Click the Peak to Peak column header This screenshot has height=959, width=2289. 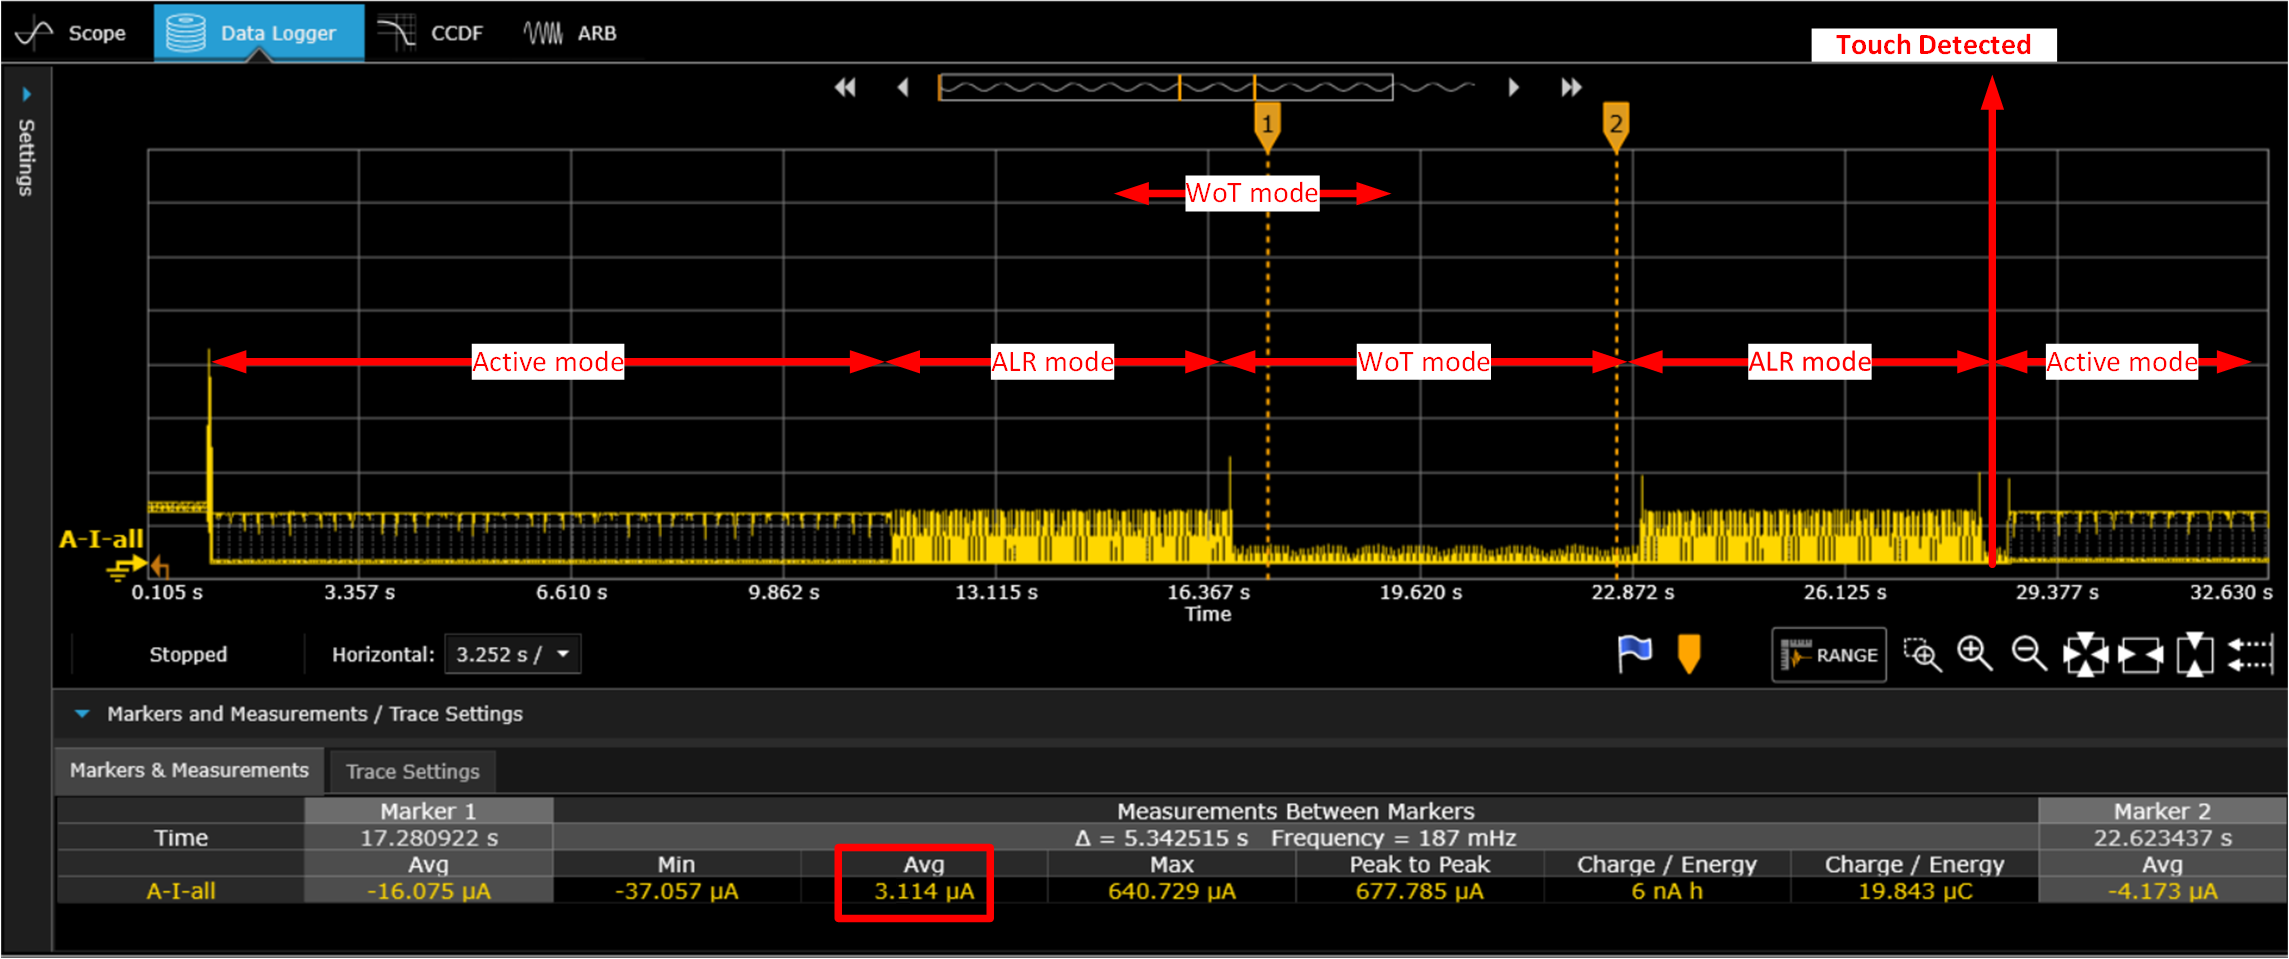(x=1420, y=865)
